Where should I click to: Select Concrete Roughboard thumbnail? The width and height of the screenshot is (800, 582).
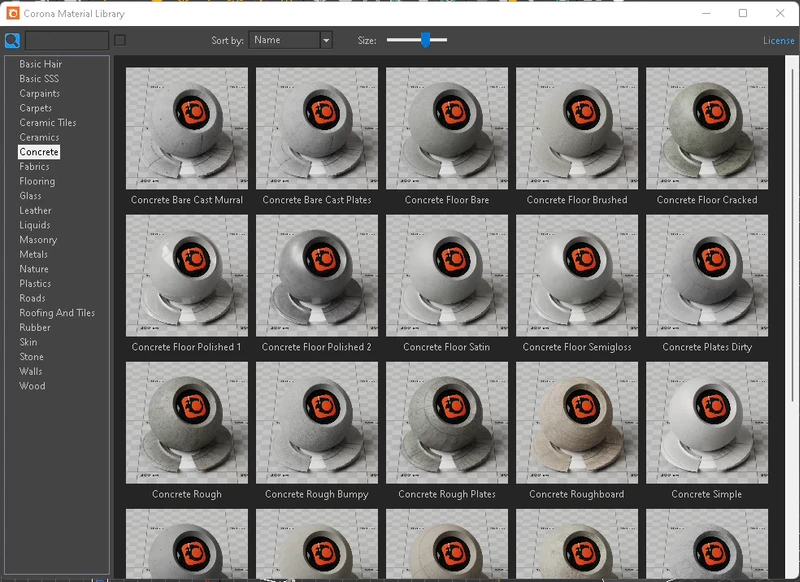click(x=577, y=422)
